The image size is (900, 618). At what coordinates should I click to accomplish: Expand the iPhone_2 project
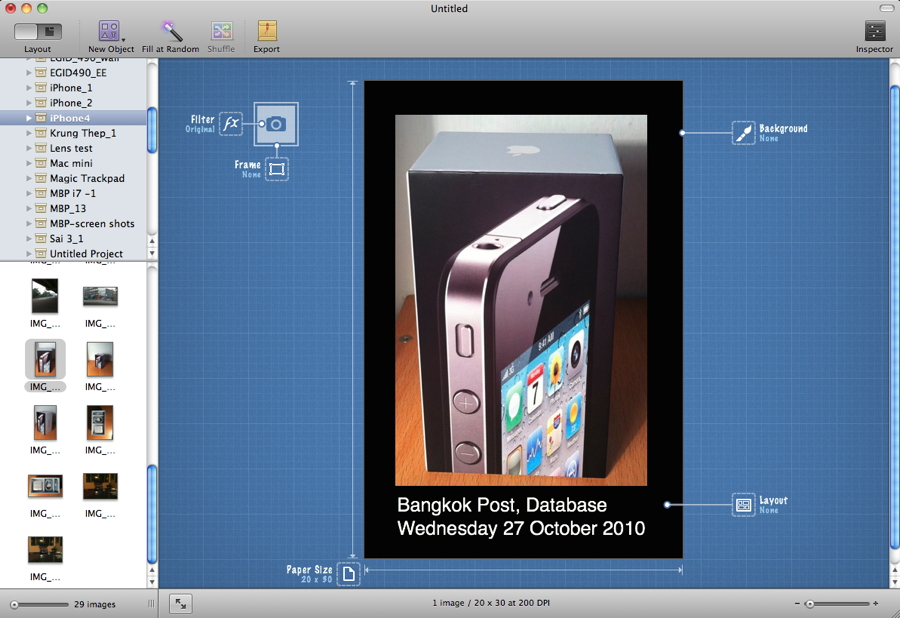pyautogui.click(x=29, y=103)
